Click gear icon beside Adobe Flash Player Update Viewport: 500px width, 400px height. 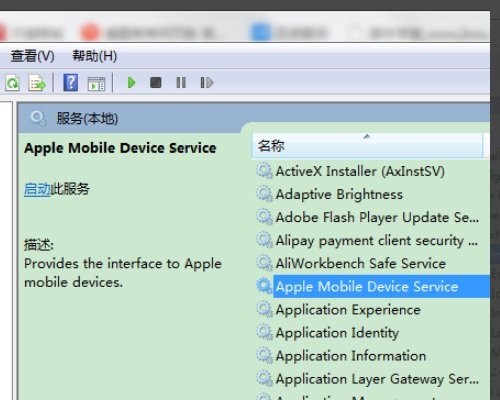(264, 217)
